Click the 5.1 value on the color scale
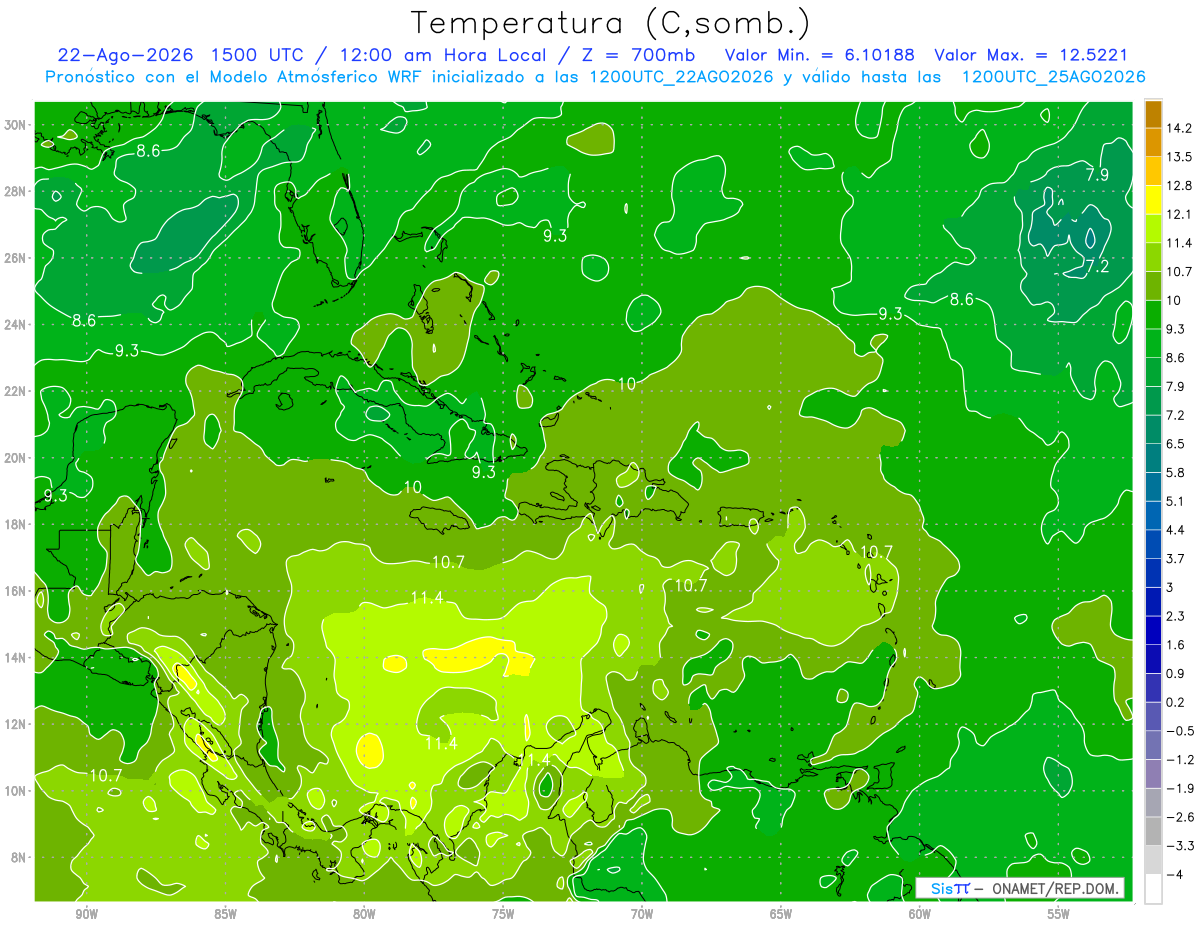This screenshot has width=1200, height=927. pyautogui.click(x=1176, y=501)
